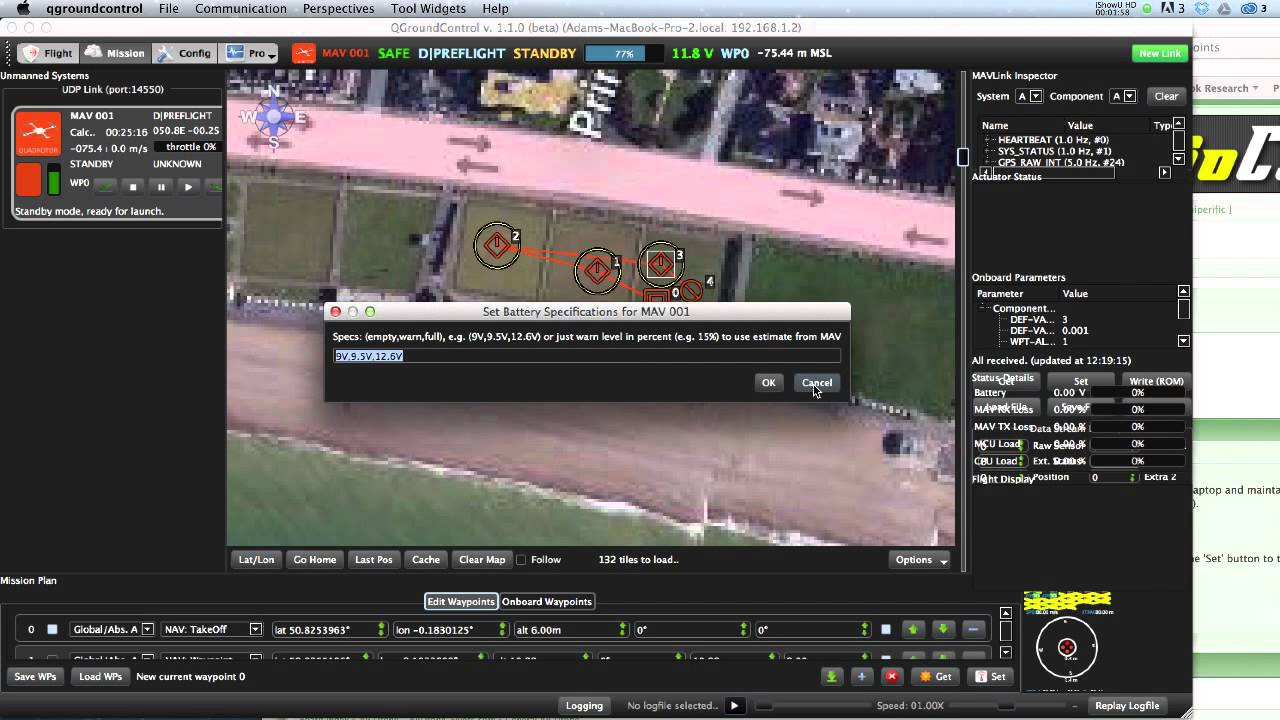Click the Write (ROM) button

1156,381
